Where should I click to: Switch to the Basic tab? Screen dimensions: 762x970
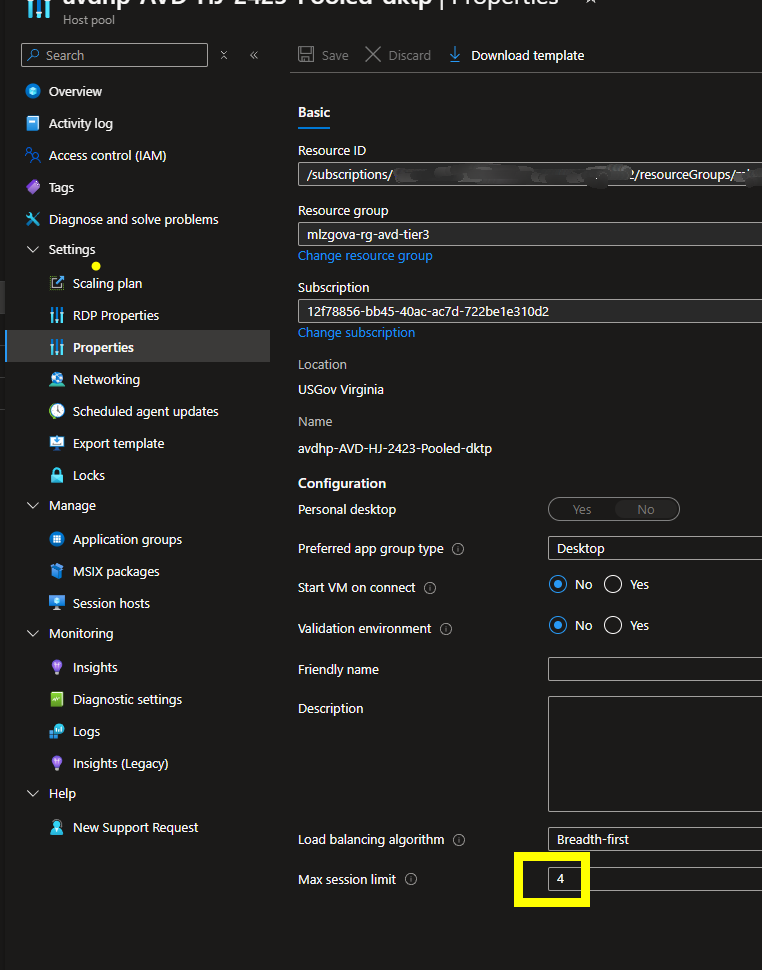point(313,113)
